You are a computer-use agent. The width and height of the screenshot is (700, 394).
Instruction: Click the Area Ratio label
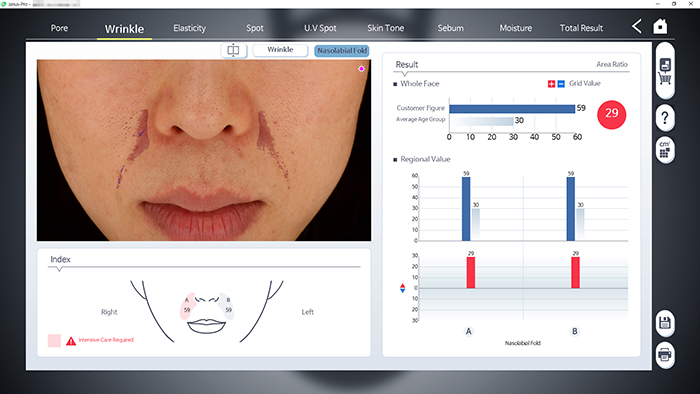pyautogui.click(x=612, y=64)
